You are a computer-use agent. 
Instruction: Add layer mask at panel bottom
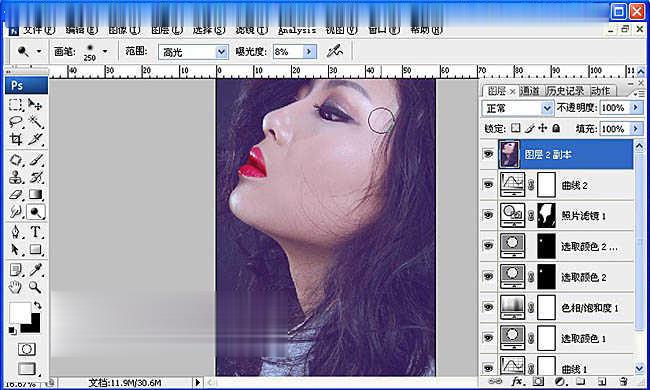tap(538, 381)
